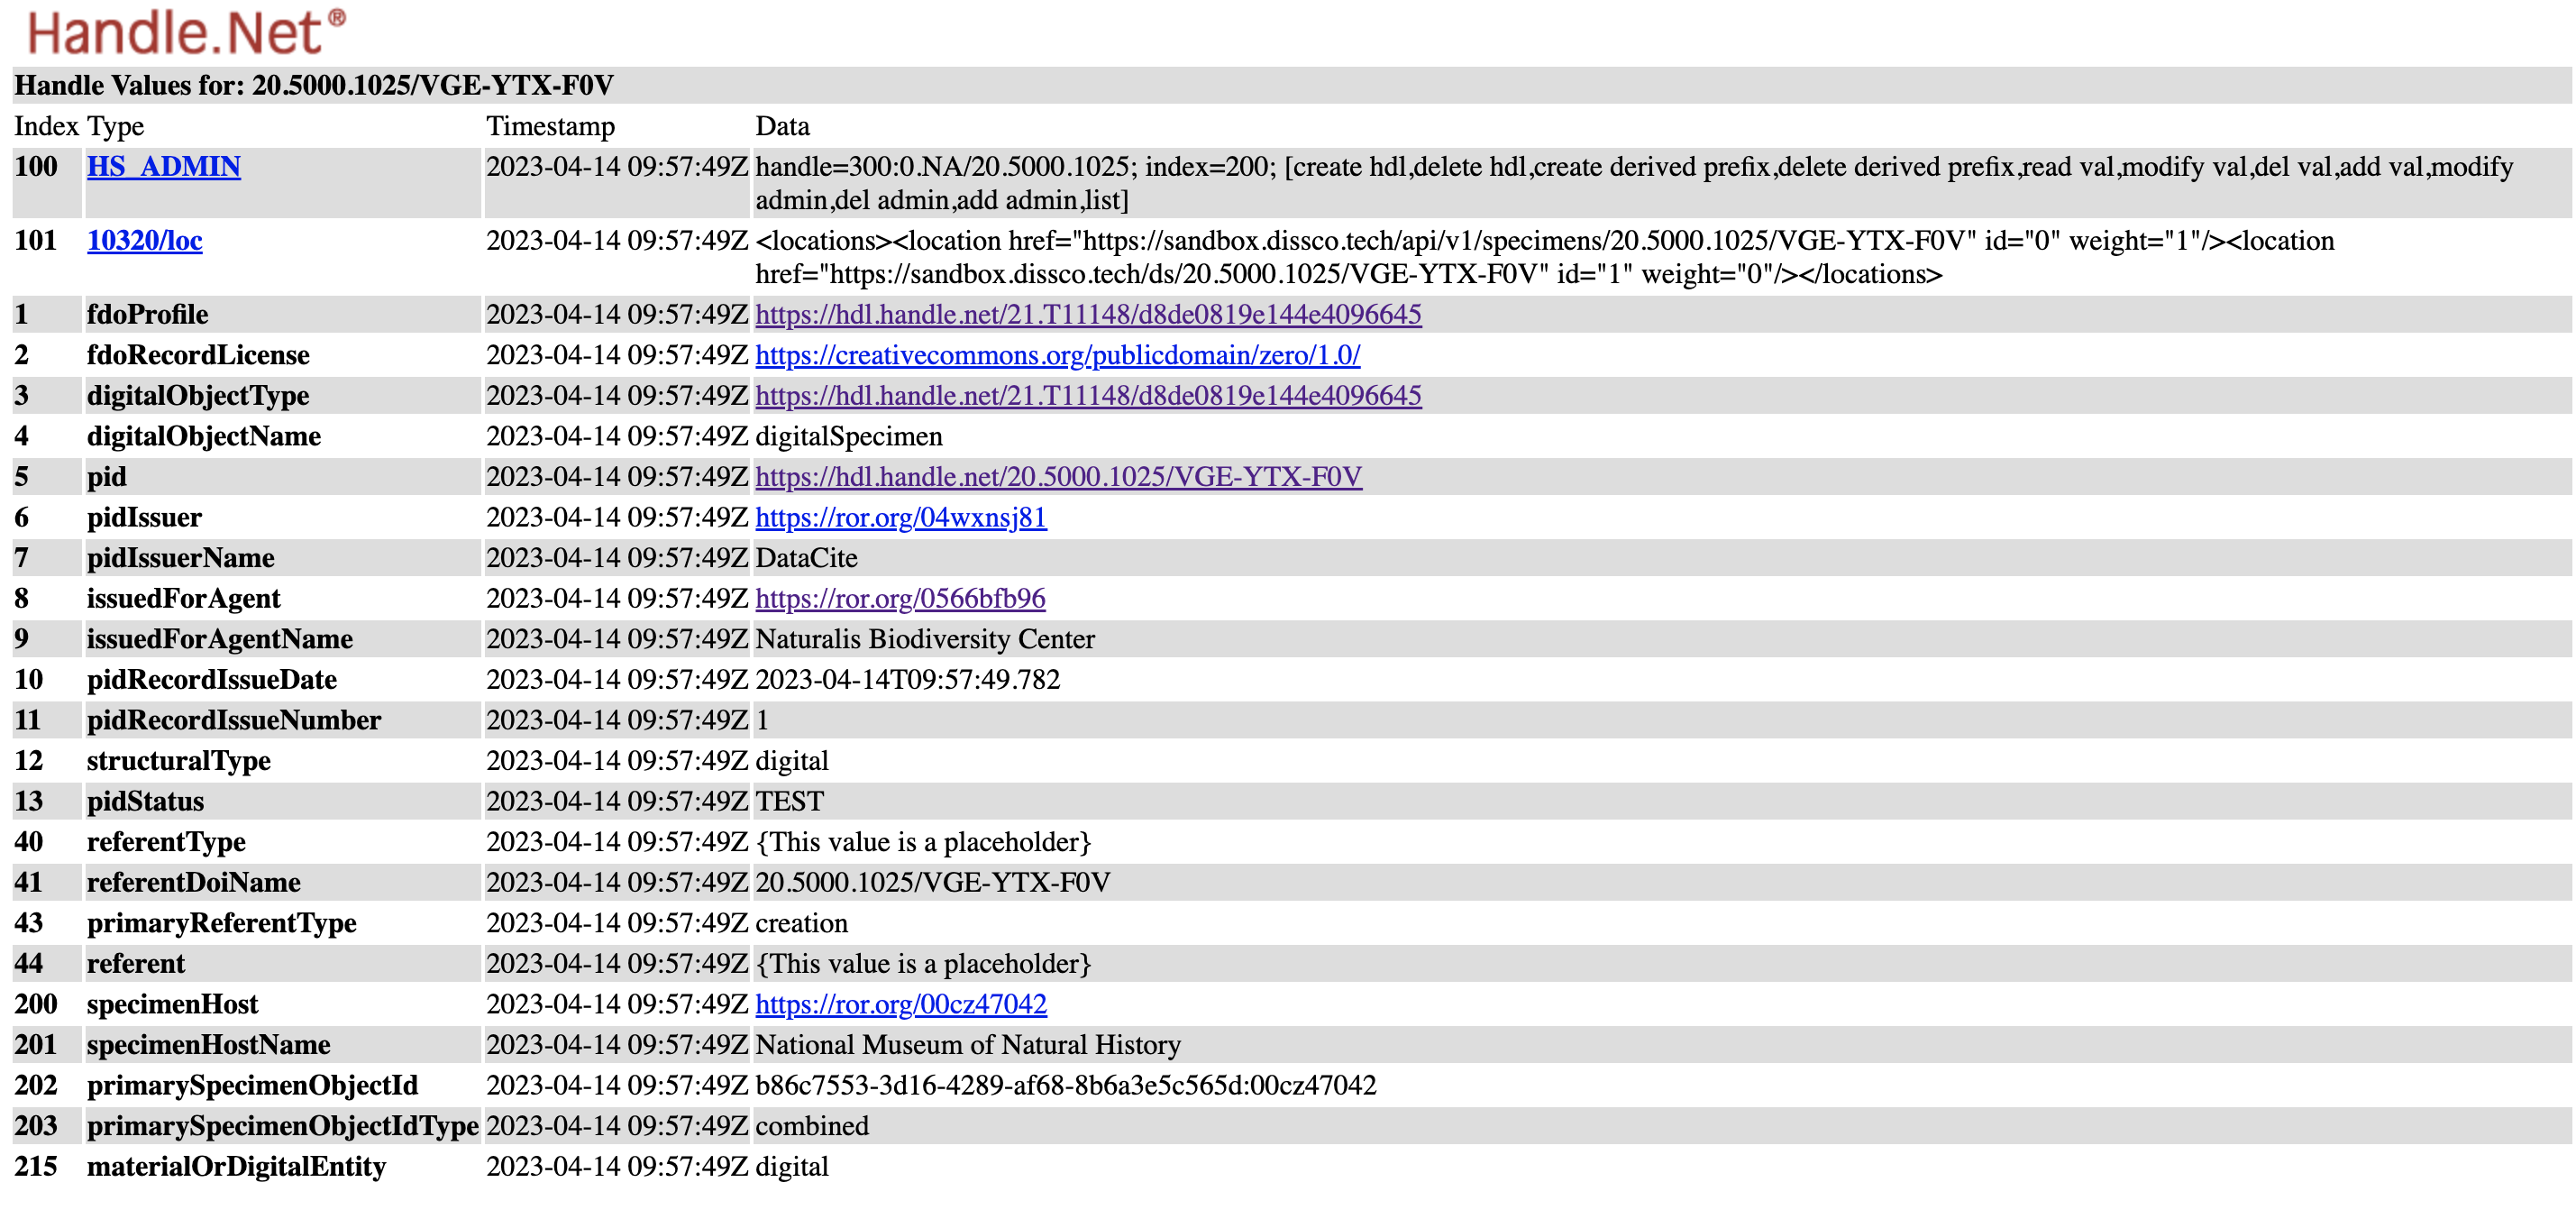Click the 'combined' data value
Image resolution: width=2576 pixels, height=1219 pixels.
tap(812, 1126)
